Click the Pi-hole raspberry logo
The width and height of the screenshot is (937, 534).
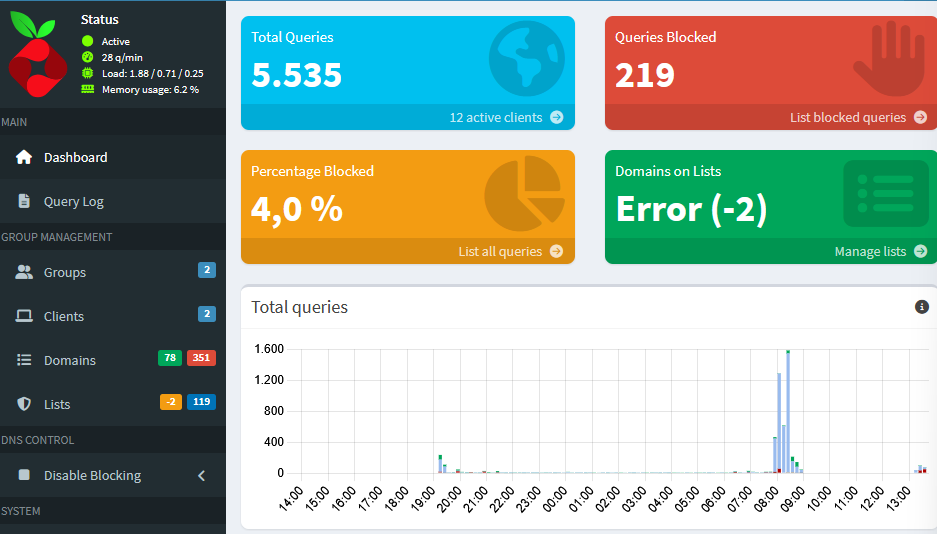pos(37,57)
